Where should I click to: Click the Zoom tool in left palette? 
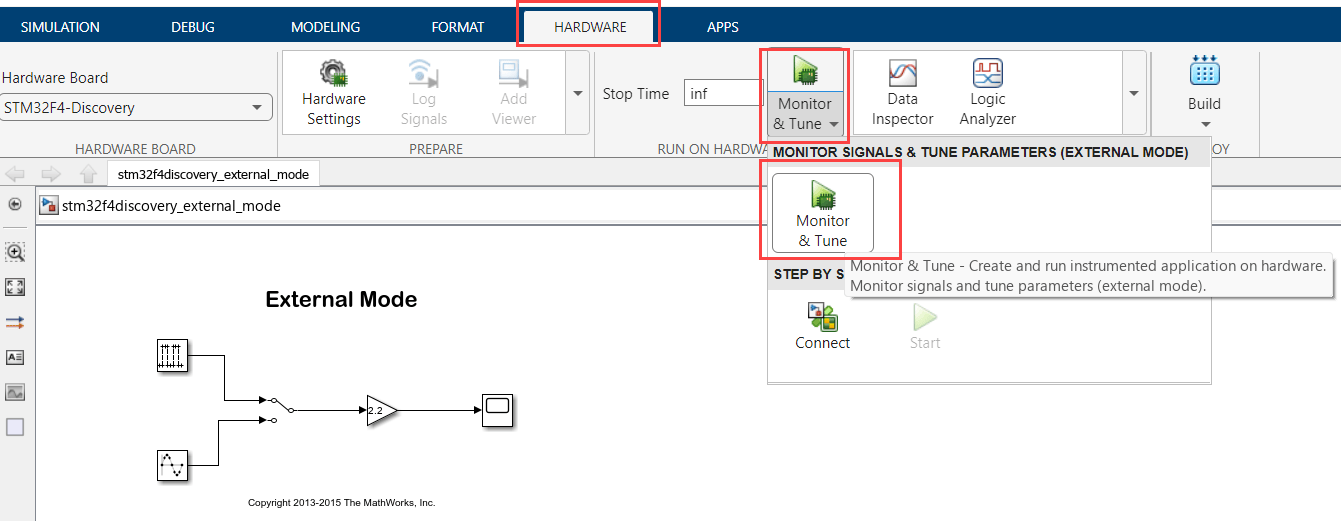click(15, 252)
